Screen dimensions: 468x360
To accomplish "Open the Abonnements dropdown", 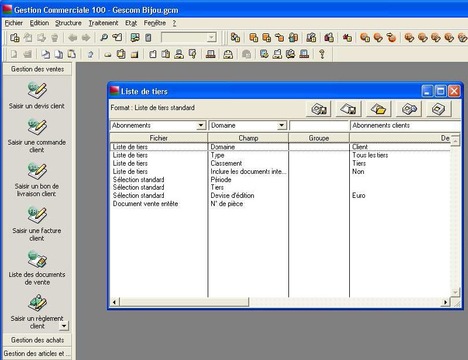I will (201, 125).
